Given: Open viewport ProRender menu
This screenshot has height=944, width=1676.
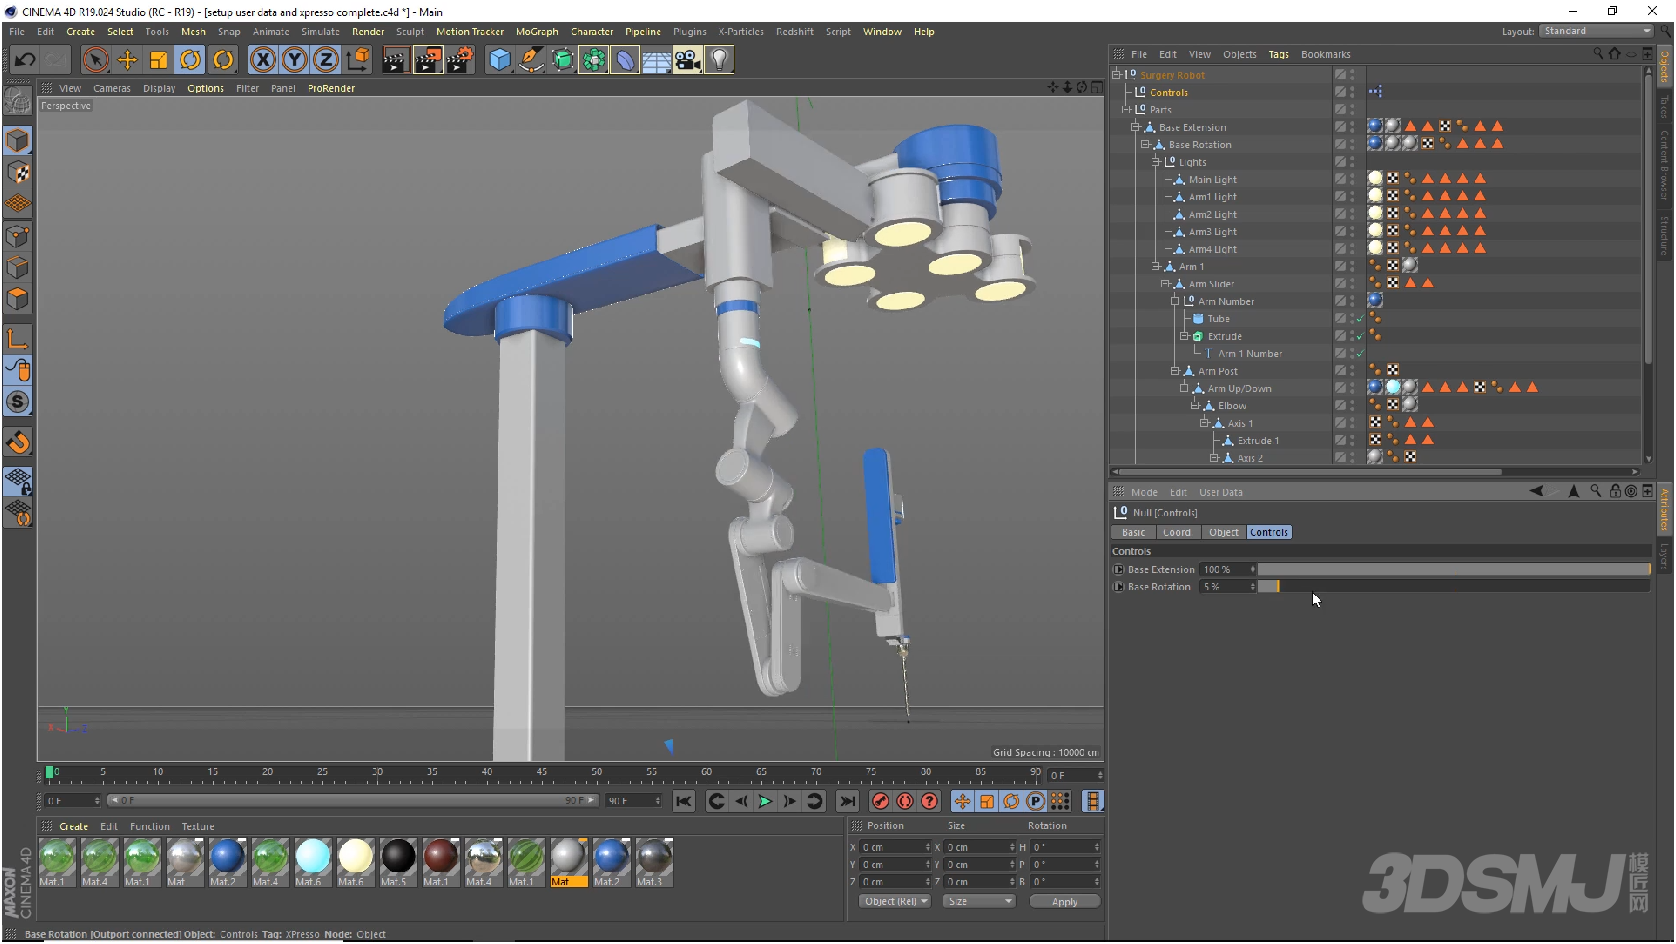Looking at the screenshot, I should pyautogui.click(x=331, y=89).
